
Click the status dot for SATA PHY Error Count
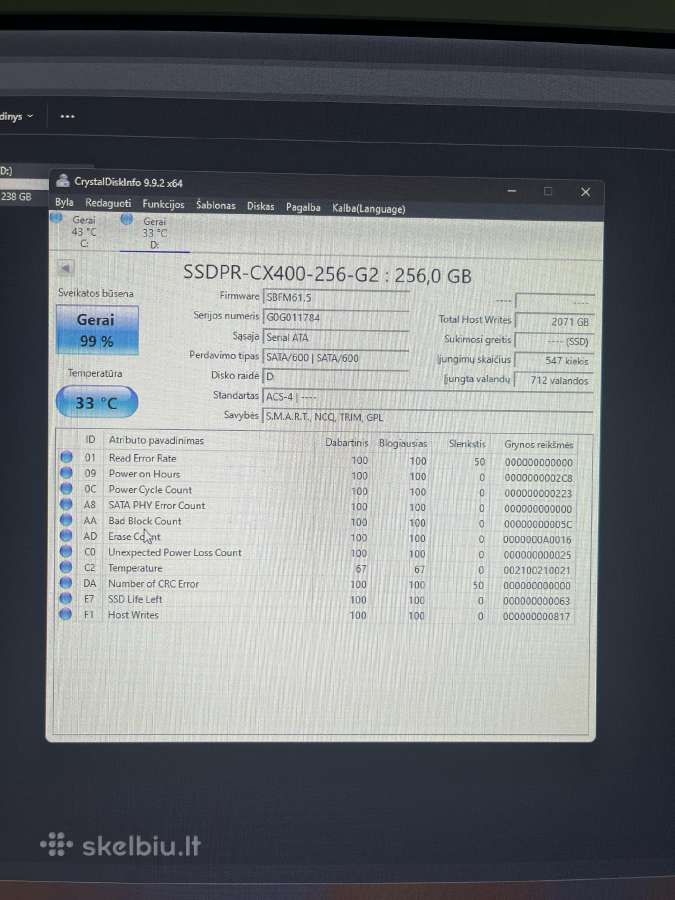[67, 504]
